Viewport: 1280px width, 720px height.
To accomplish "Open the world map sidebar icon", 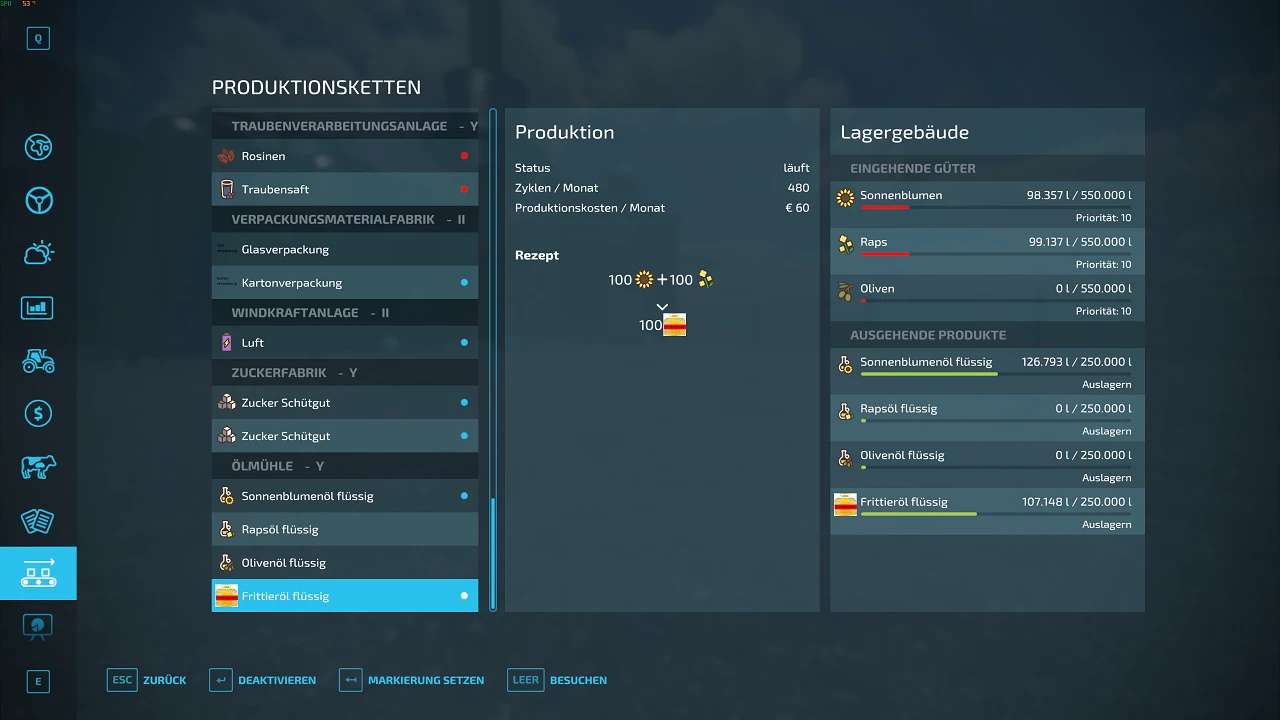I will pyautogui.click(x=38, y=147).
